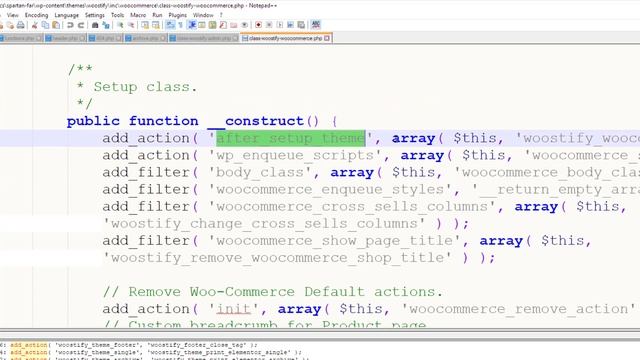640x360 pixels.
Task: Click the Cut scissors icon
Action: [35, 25]
